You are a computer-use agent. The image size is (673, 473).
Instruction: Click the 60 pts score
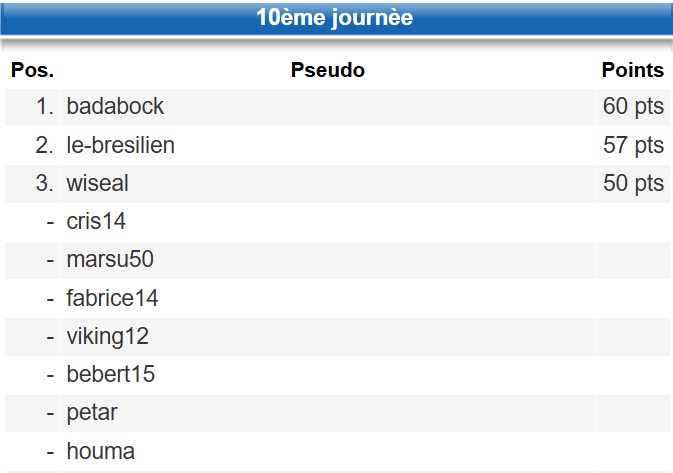pos(633,107)
